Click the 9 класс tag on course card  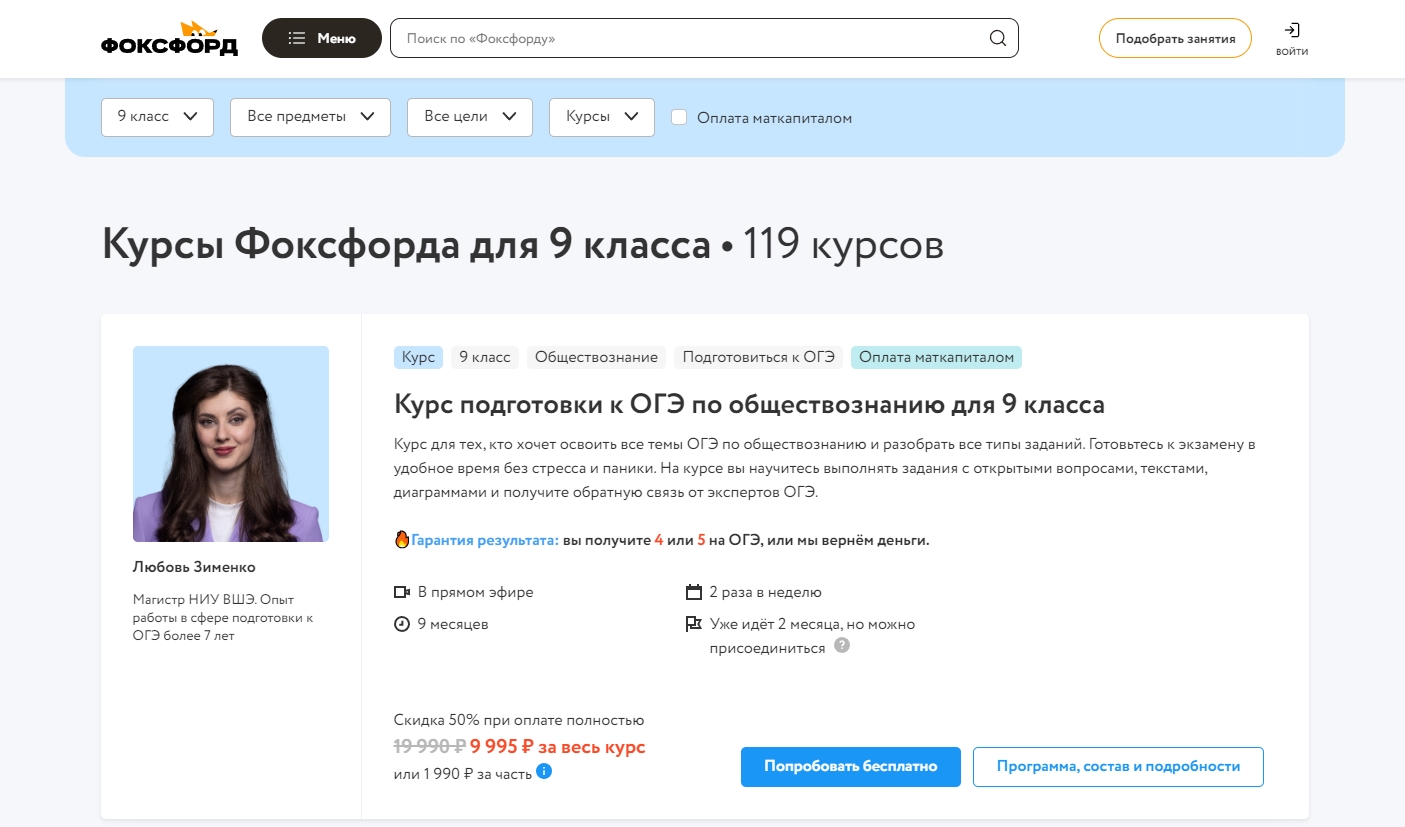(x=485, y=357)
